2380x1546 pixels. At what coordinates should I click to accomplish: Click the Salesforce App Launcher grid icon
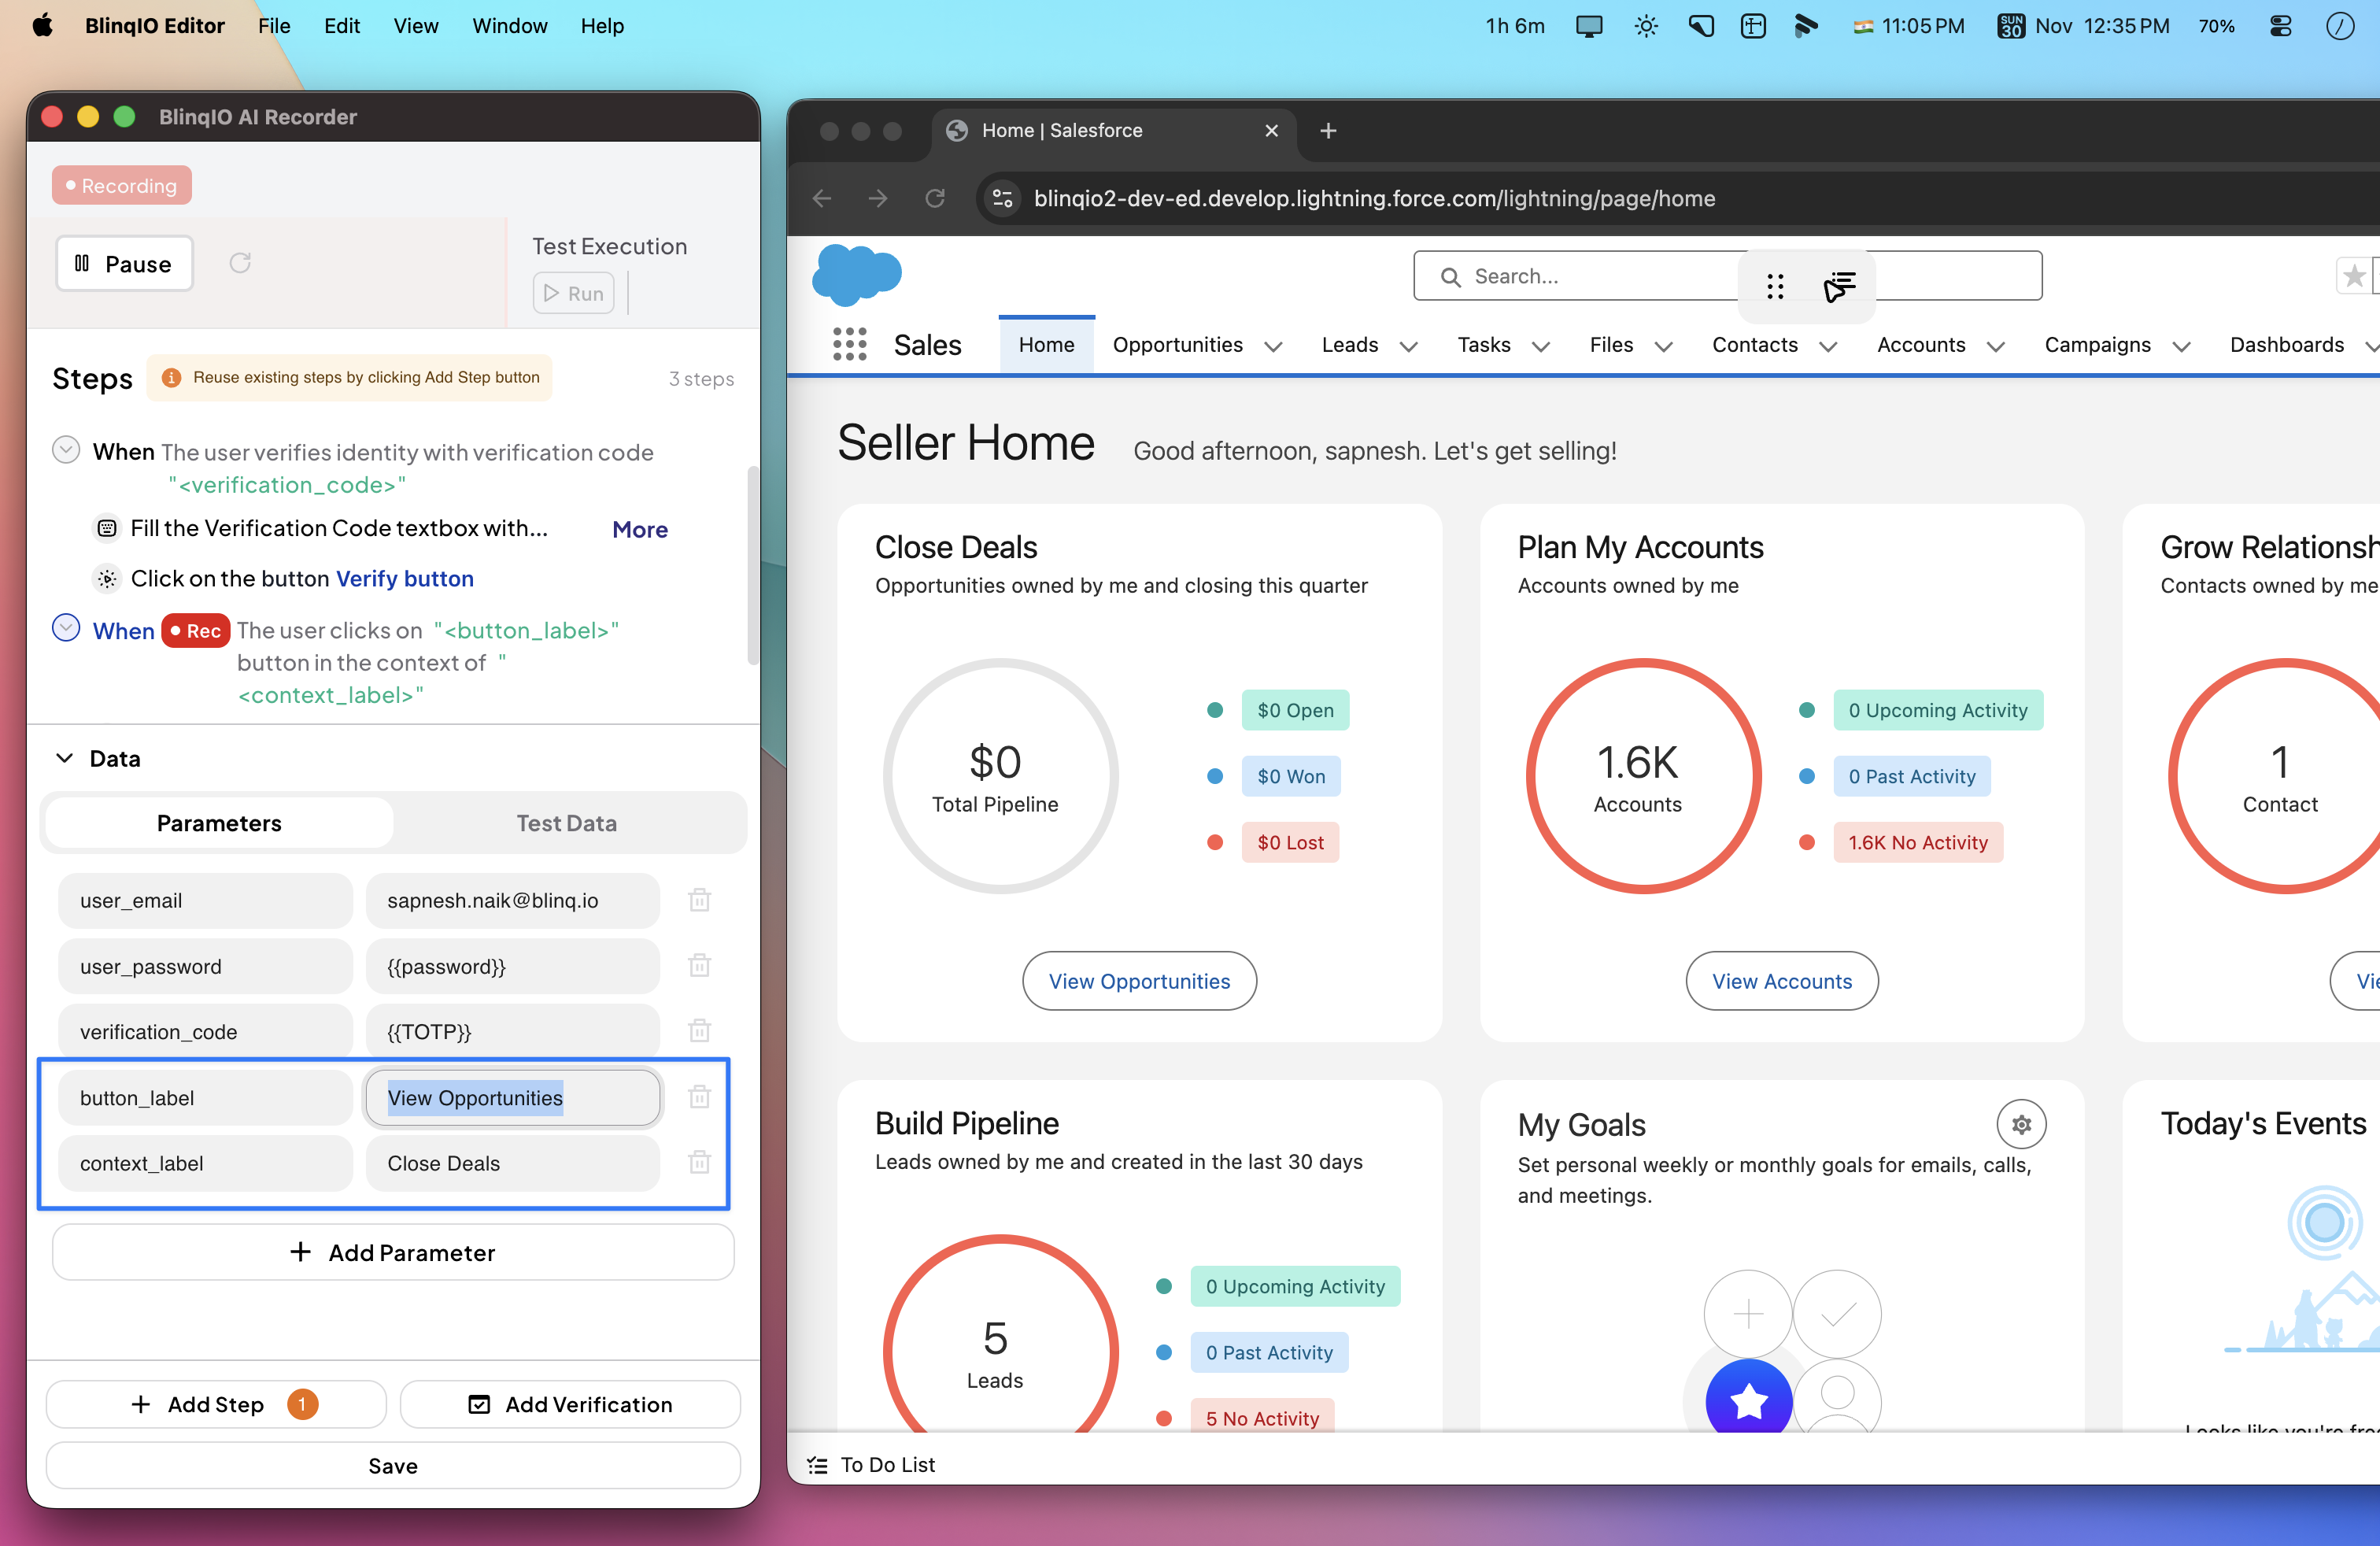click(x=849, y=345)
